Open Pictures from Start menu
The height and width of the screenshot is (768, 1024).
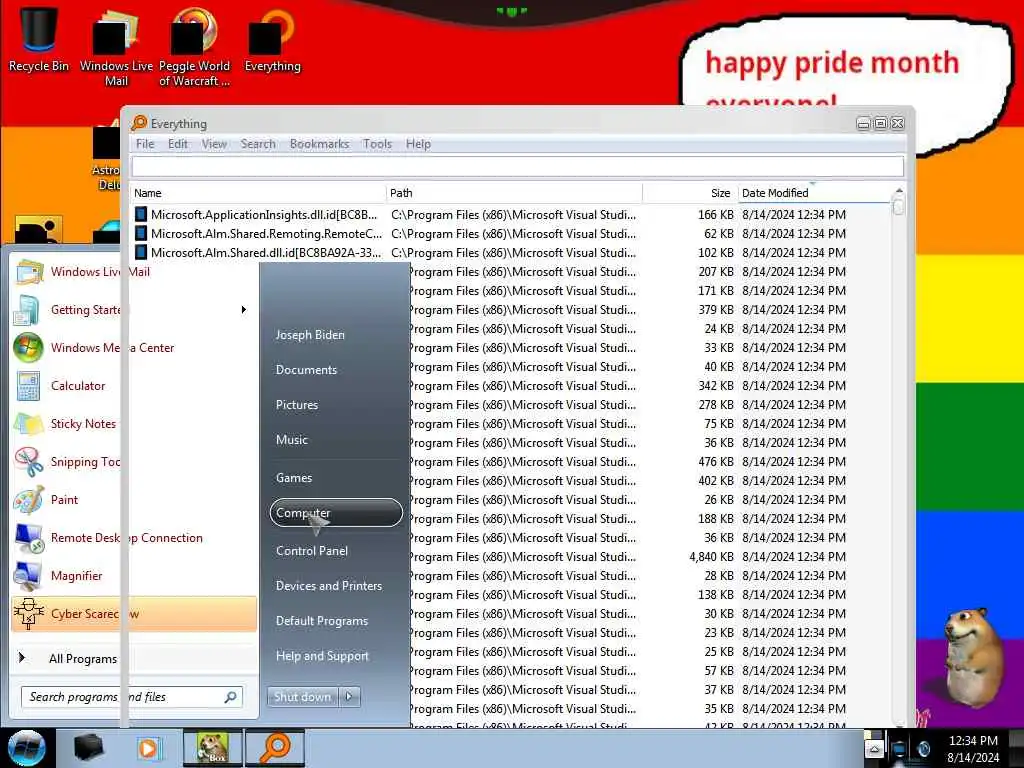pyautogui.click(x=297, y=405)
